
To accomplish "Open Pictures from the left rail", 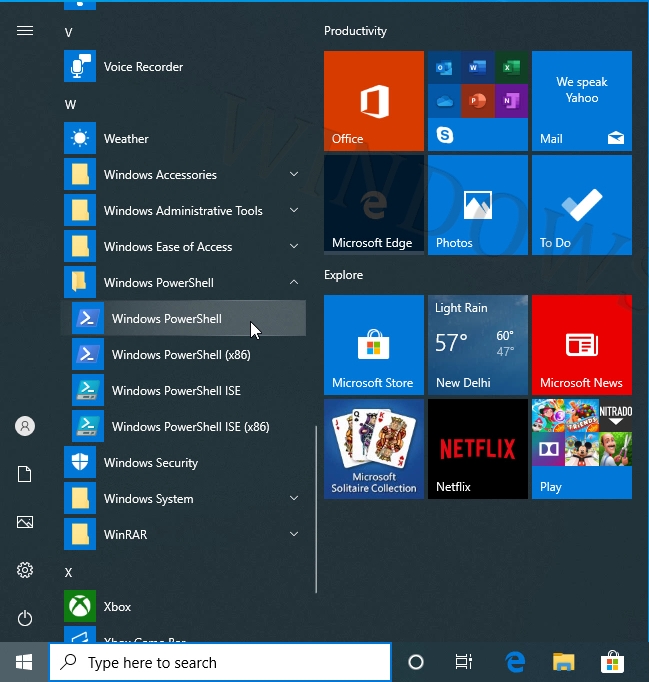I will (25, 522).
